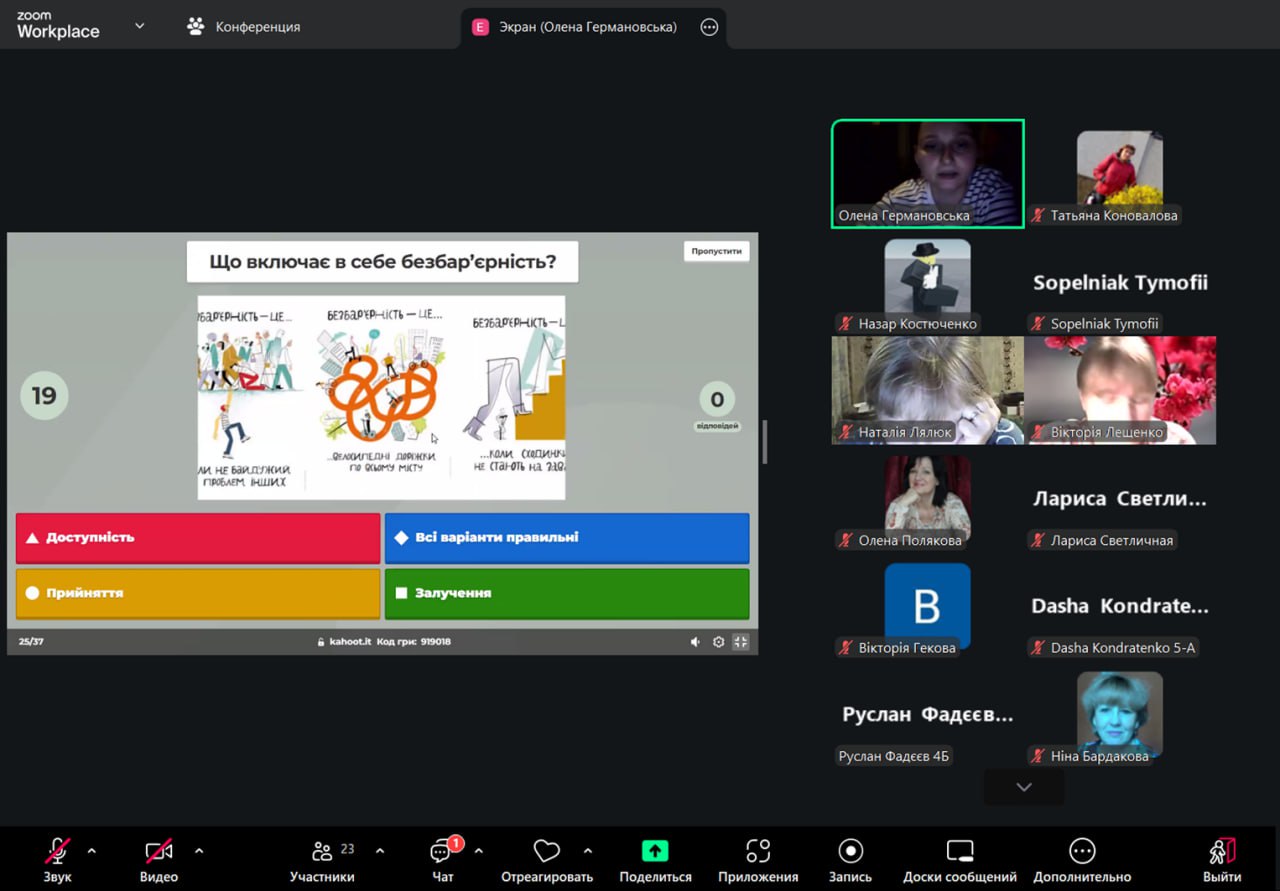Switch to the Конференция tab
Image resolution: width=1280 pixels, height=891 pixels.
pos(244,27)
